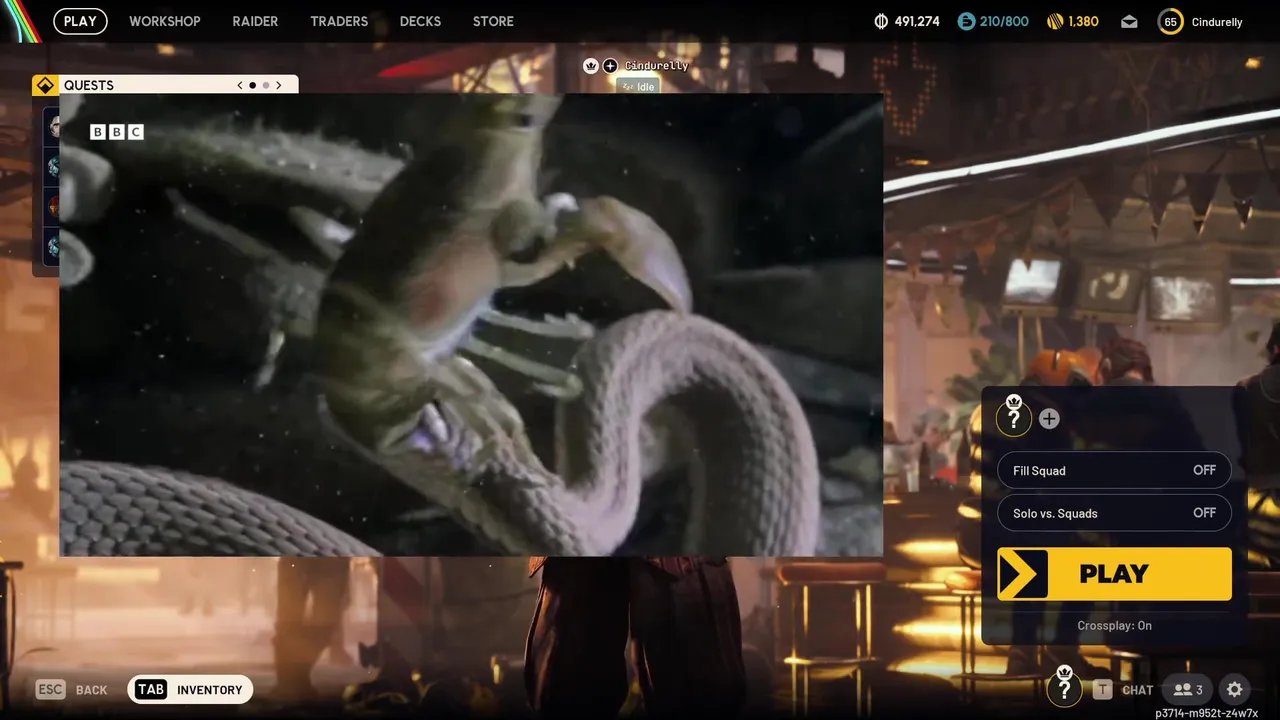The height and width of the screenshot is (720, 1280).
Task: Open the settings gear icon
Action: pos(1235,689)
